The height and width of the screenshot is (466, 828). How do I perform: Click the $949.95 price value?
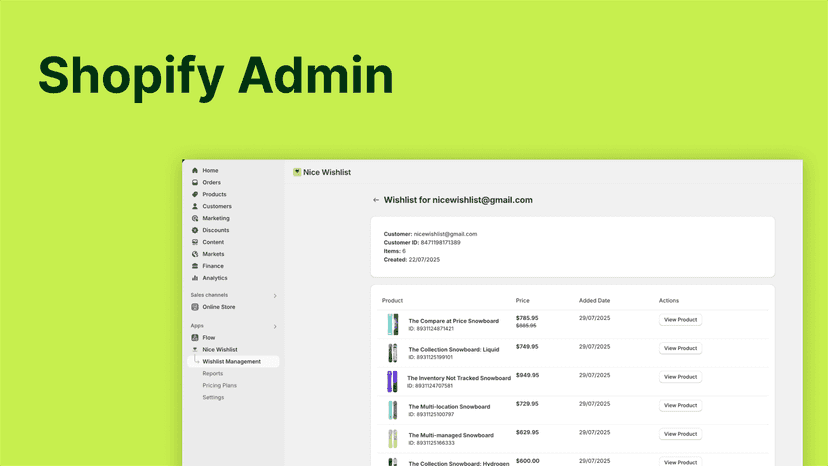click(x=527, y=375)
